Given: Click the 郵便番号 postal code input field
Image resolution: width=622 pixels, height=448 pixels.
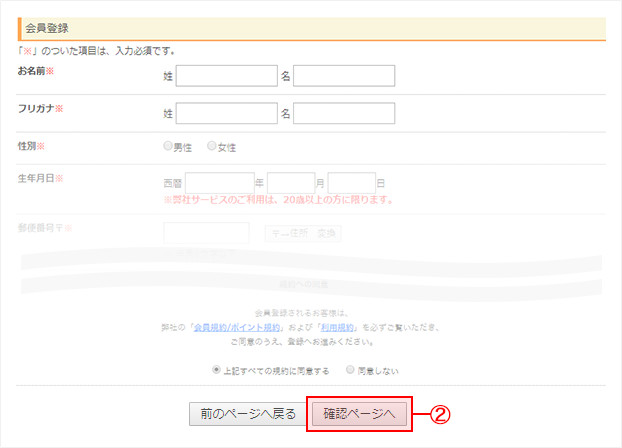Looking at the screenshot, I should coord(206,233).
